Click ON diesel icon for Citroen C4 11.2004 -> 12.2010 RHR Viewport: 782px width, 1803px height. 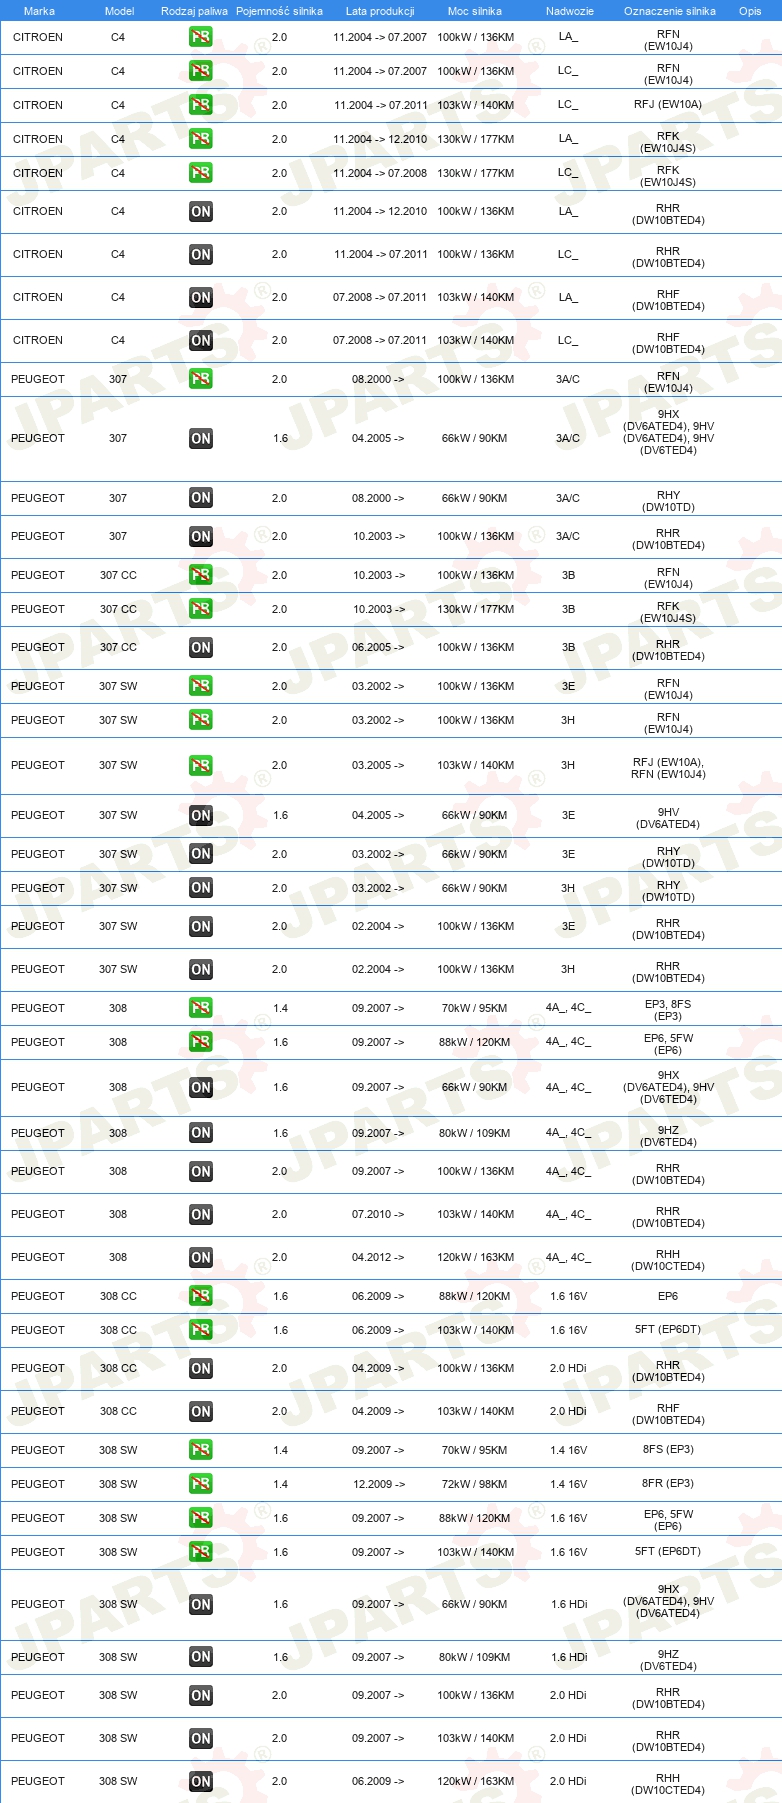[201, 211]
